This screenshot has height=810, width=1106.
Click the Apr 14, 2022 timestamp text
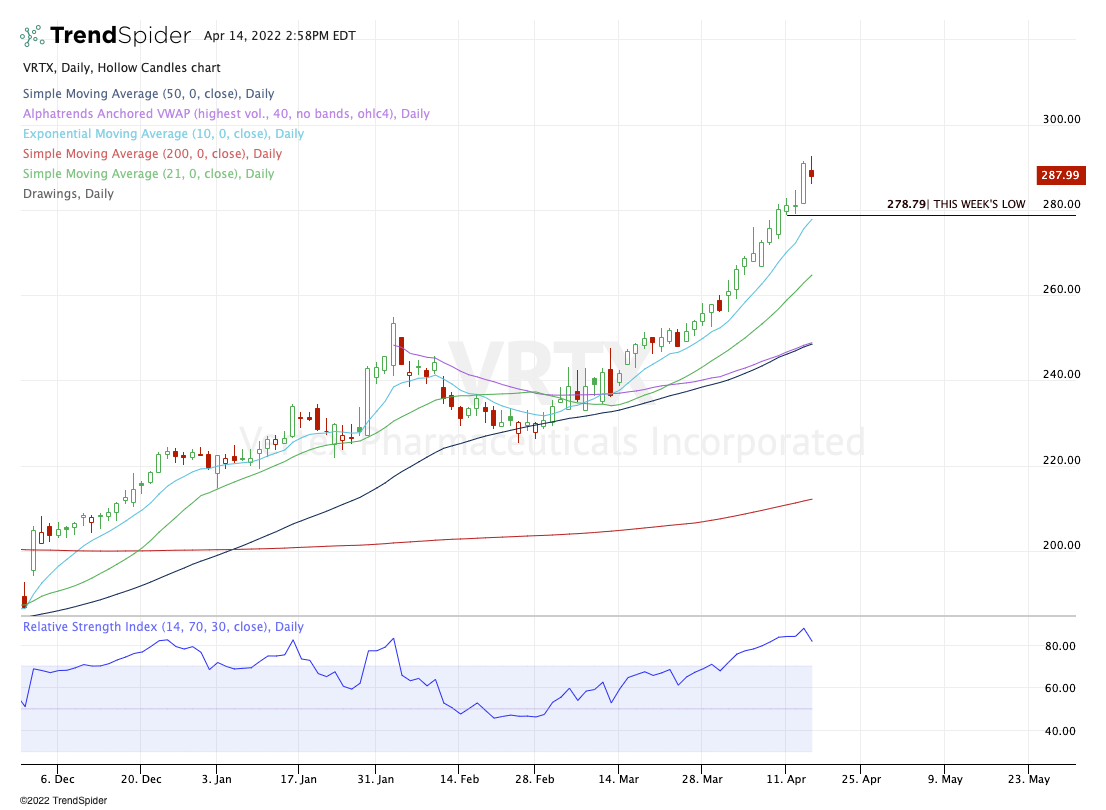(279, 36)
